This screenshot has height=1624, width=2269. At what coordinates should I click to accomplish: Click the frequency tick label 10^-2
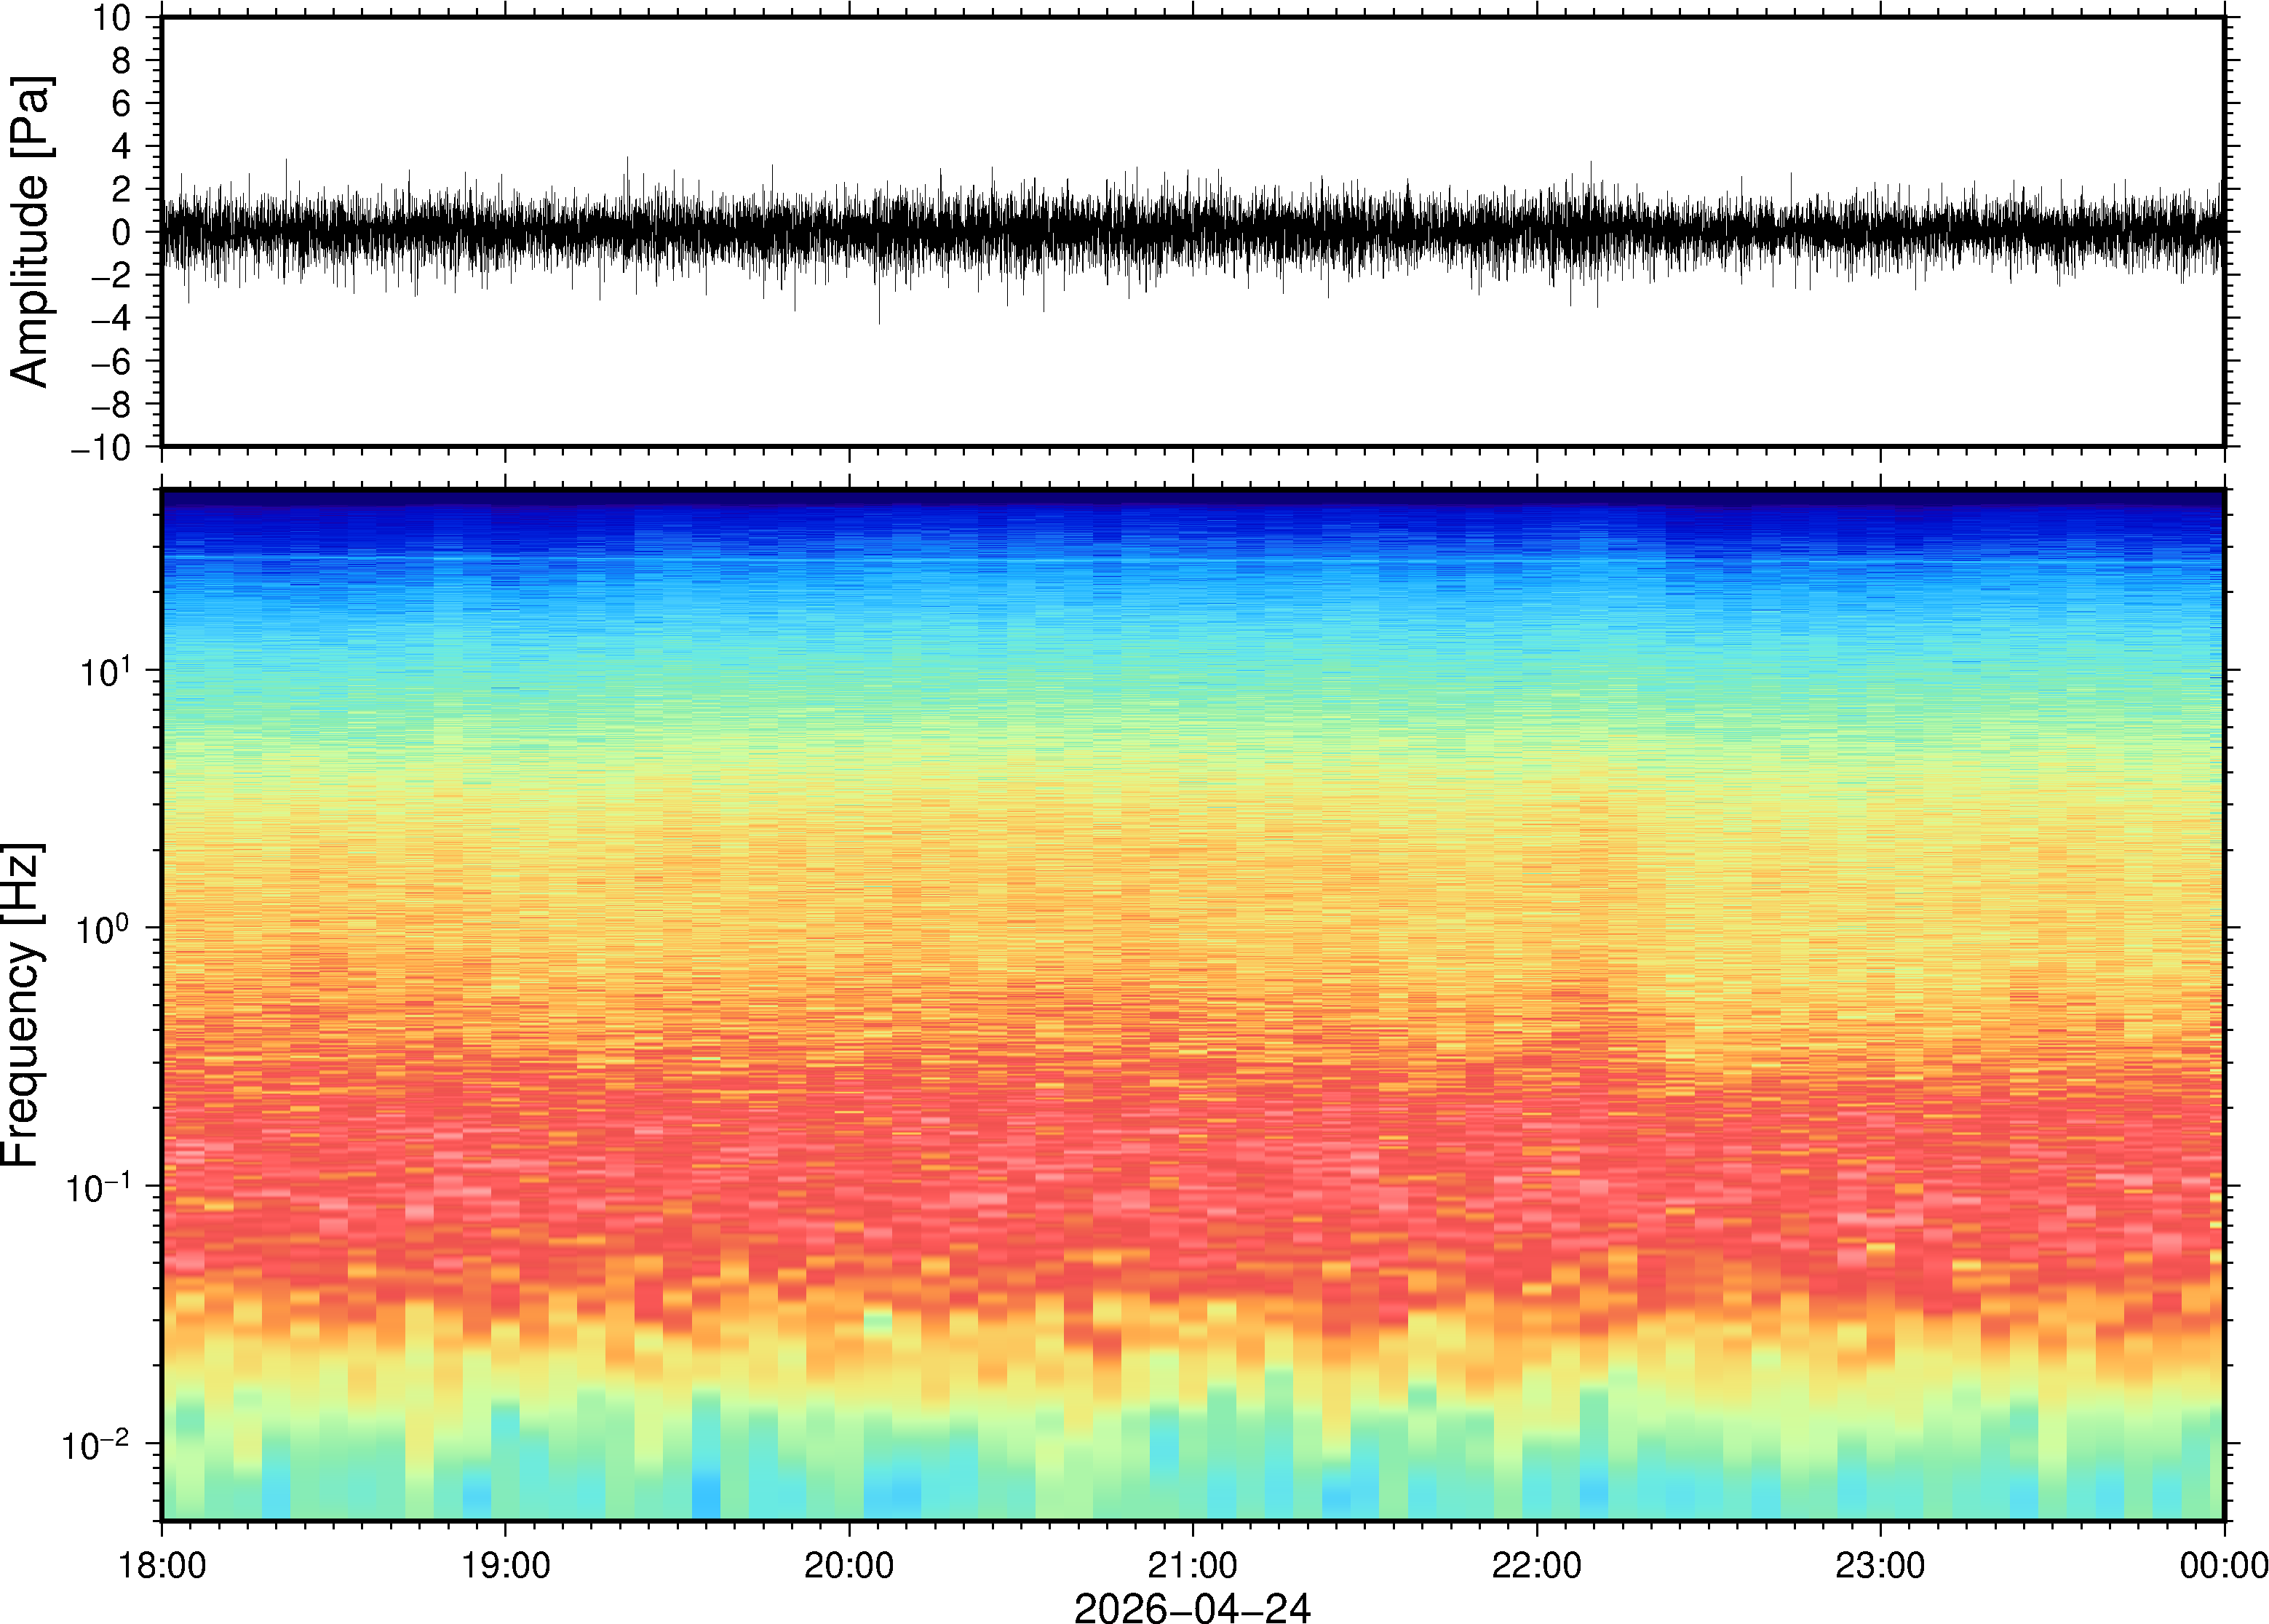(96, 1443)
